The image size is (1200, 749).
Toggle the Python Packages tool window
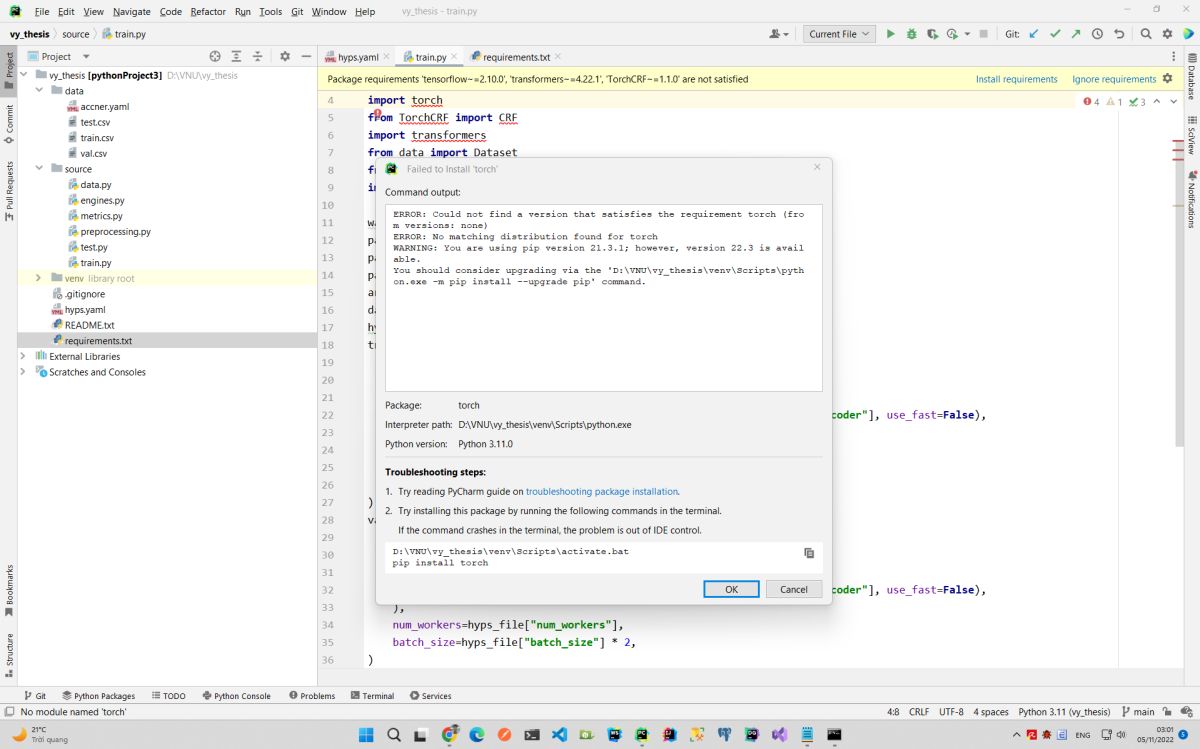tap(98, 696)
